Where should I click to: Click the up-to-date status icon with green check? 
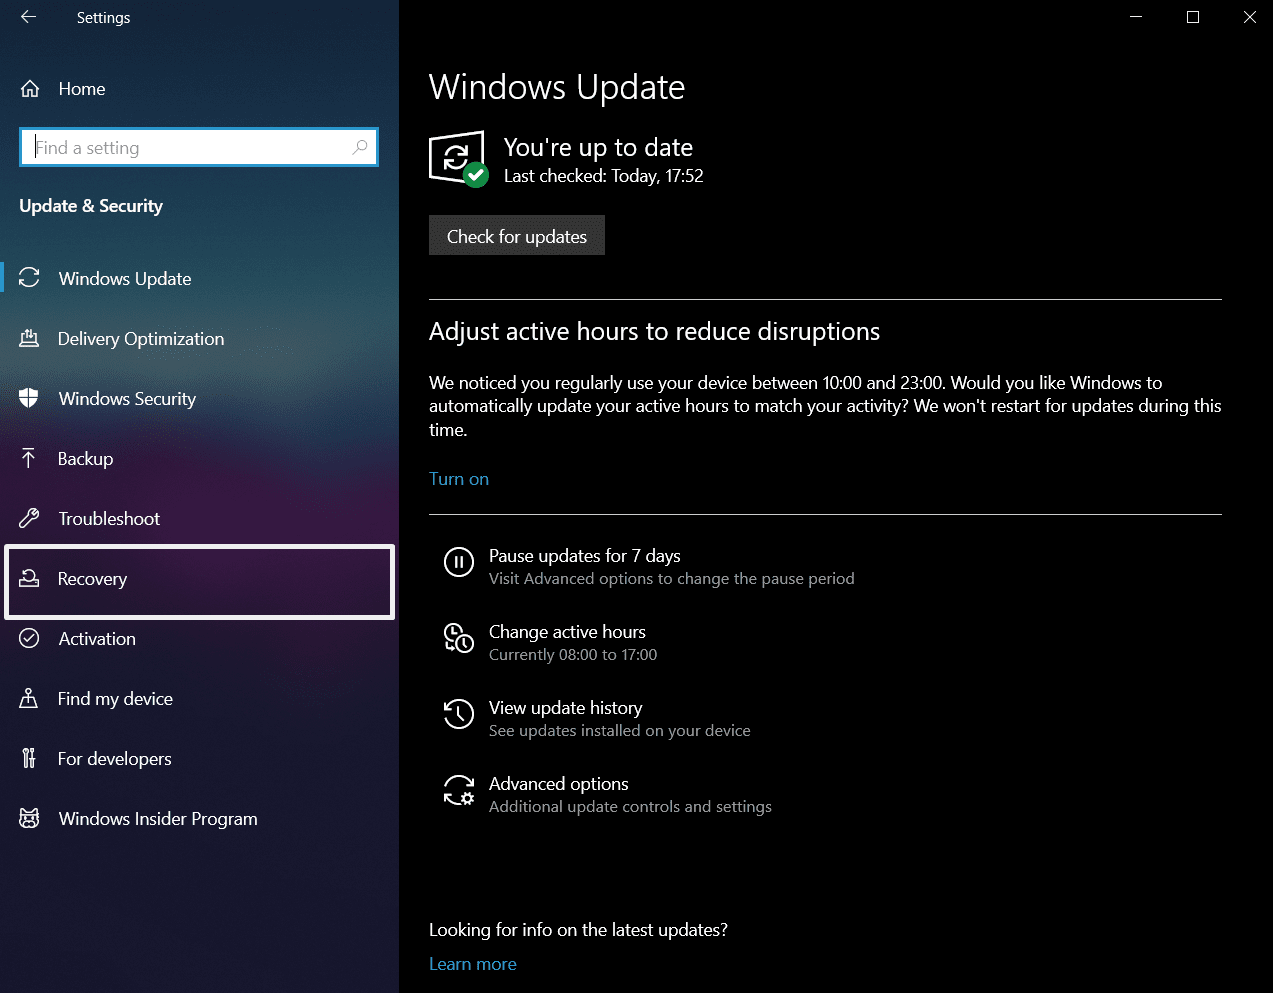[x=458, y=158]
